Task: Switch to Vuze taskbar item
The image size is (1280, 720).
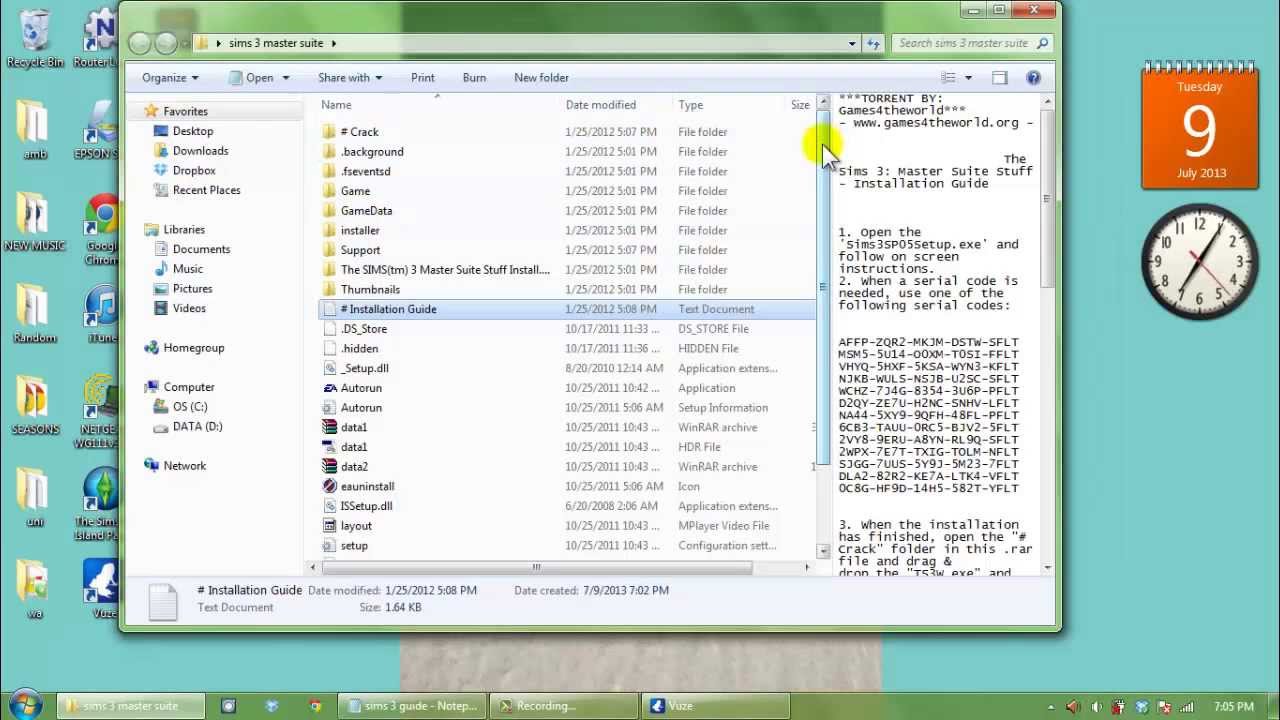Action: [x=715, y=706]
